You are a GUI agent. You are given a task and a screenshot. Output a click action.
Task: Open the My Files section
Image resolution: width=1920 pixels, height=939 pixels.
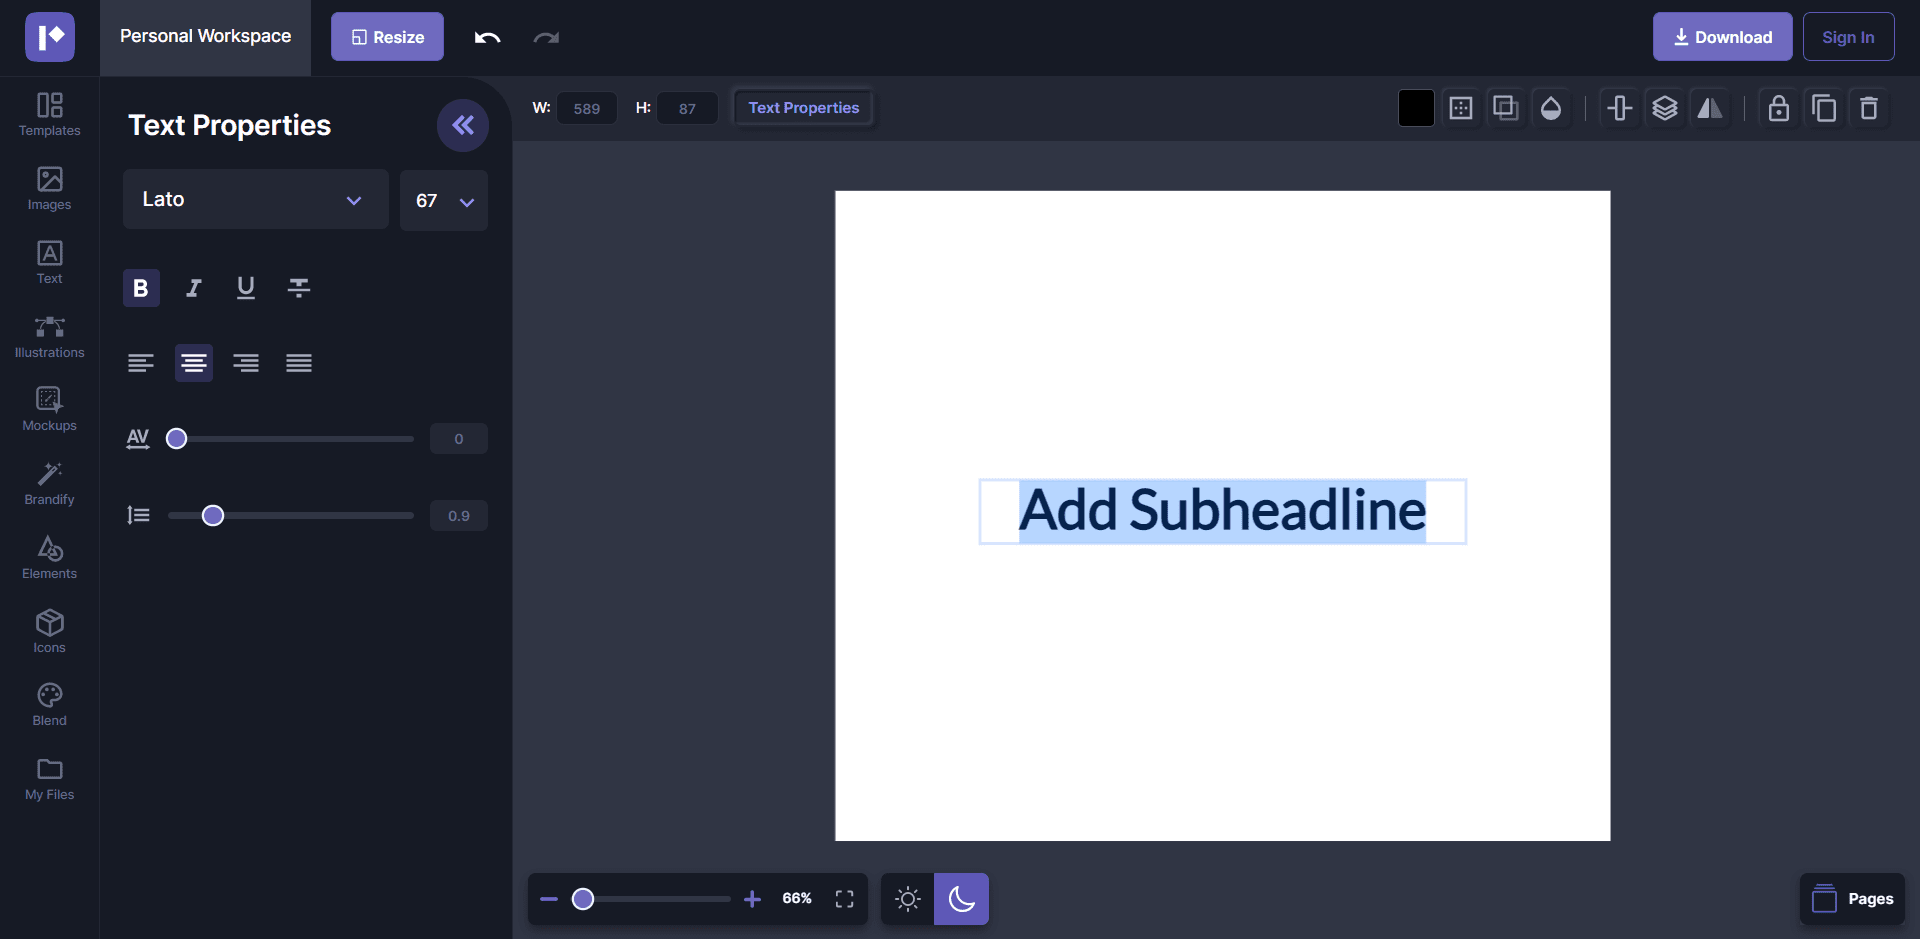[x=48, y=779]
